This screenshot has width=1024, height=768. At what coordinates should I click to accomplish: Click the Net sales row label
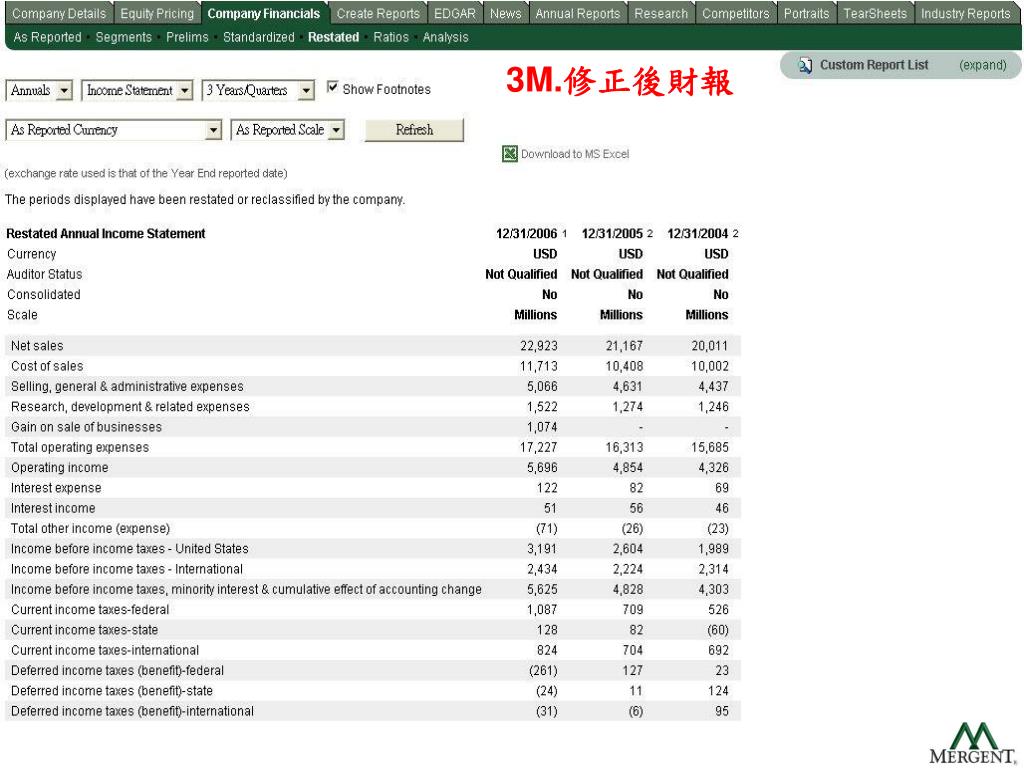[37, 346]
